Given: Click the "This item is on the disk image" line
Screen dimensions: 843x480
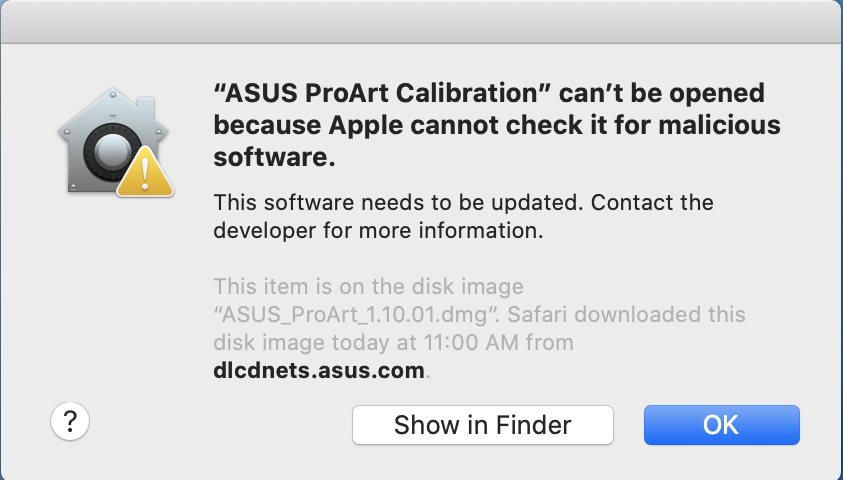Looking at the screenshot, I should pos(368,286).
